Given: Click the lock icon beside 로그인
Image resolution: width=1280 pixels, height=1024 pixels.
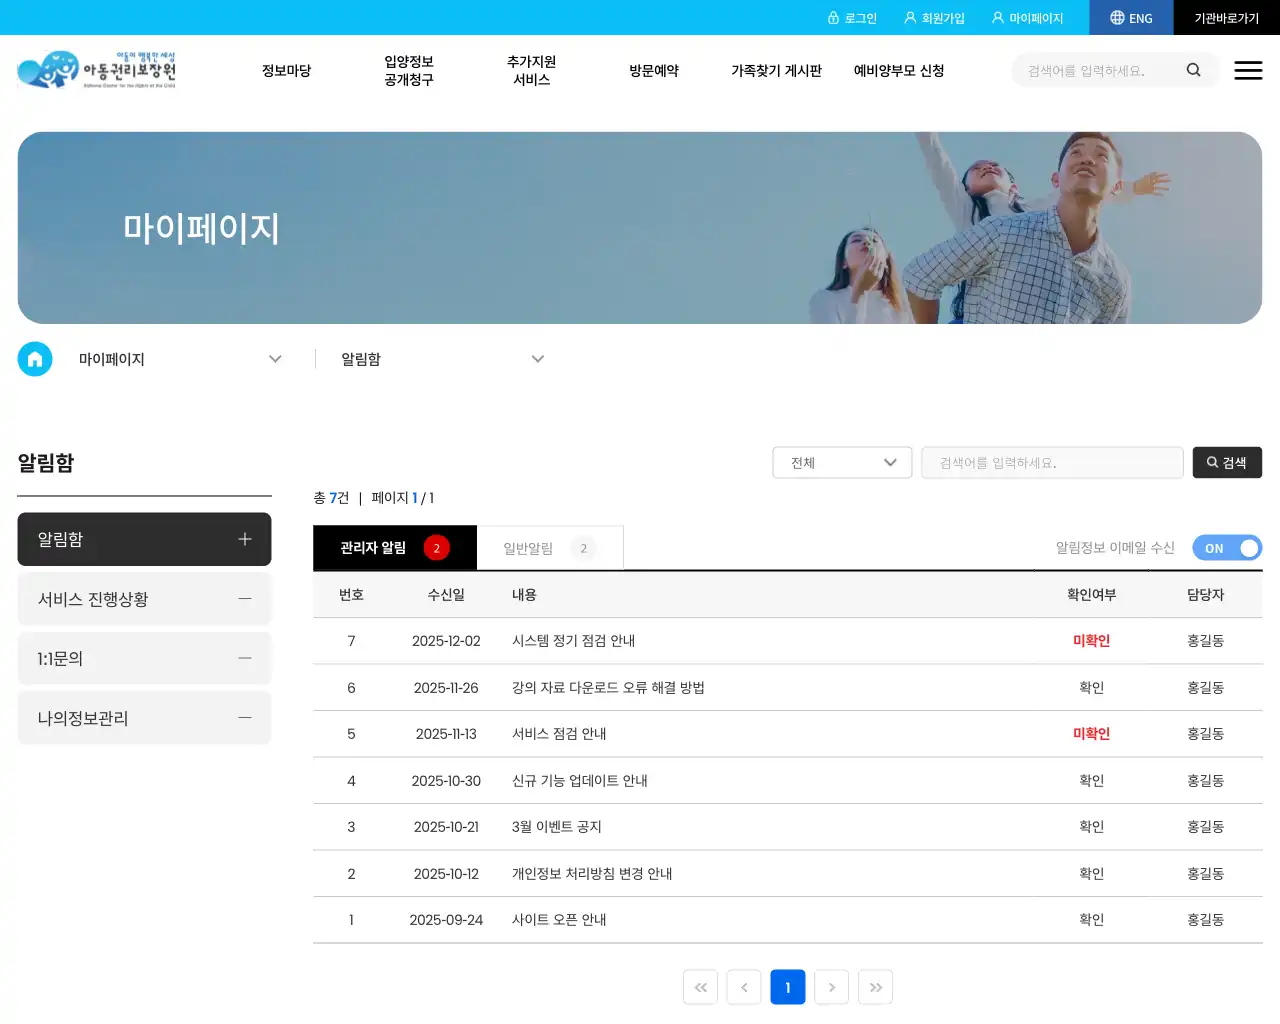Looking at the screenshot, I should click(x=835, y=17).
